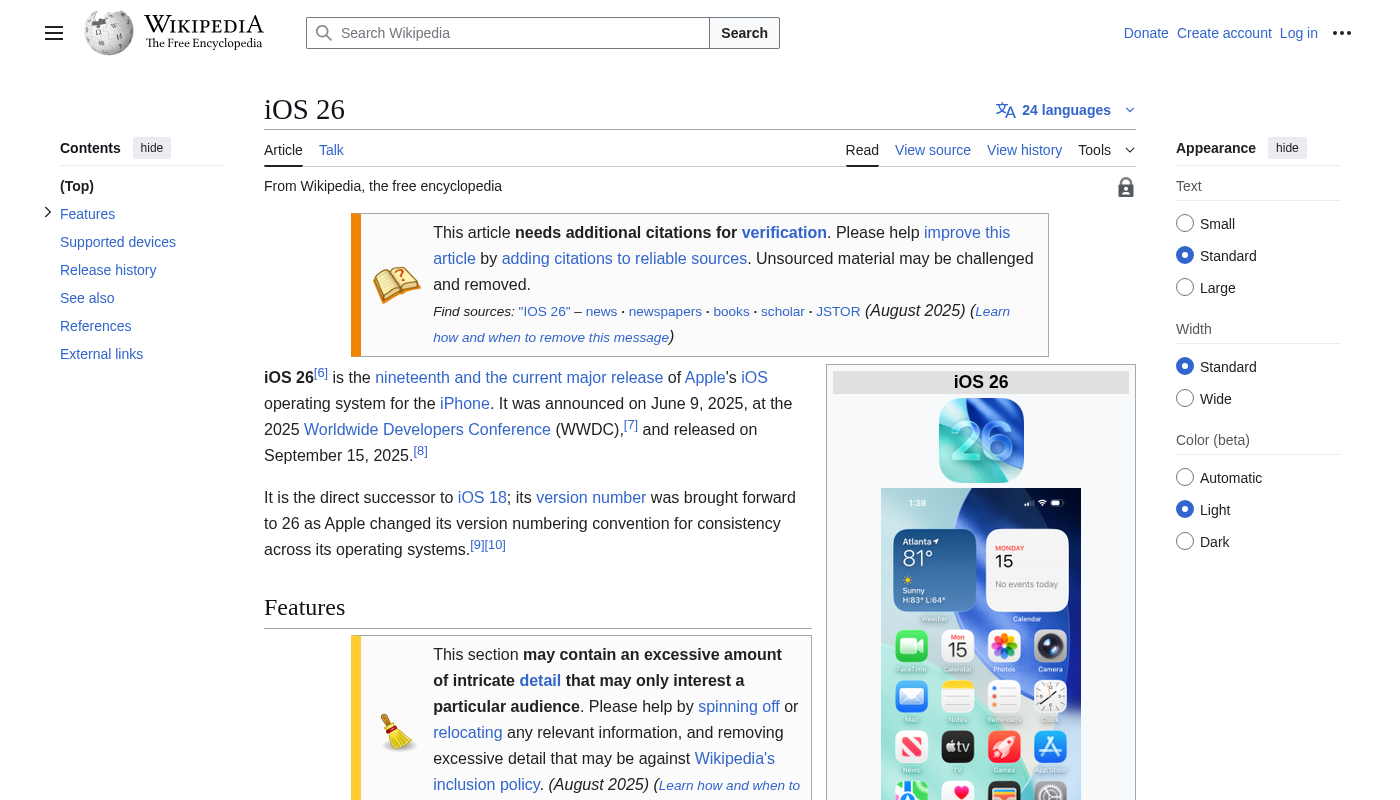Select the Wide width option
The width and height of the screenshot is (1400, 800).
click(1185, 398)
